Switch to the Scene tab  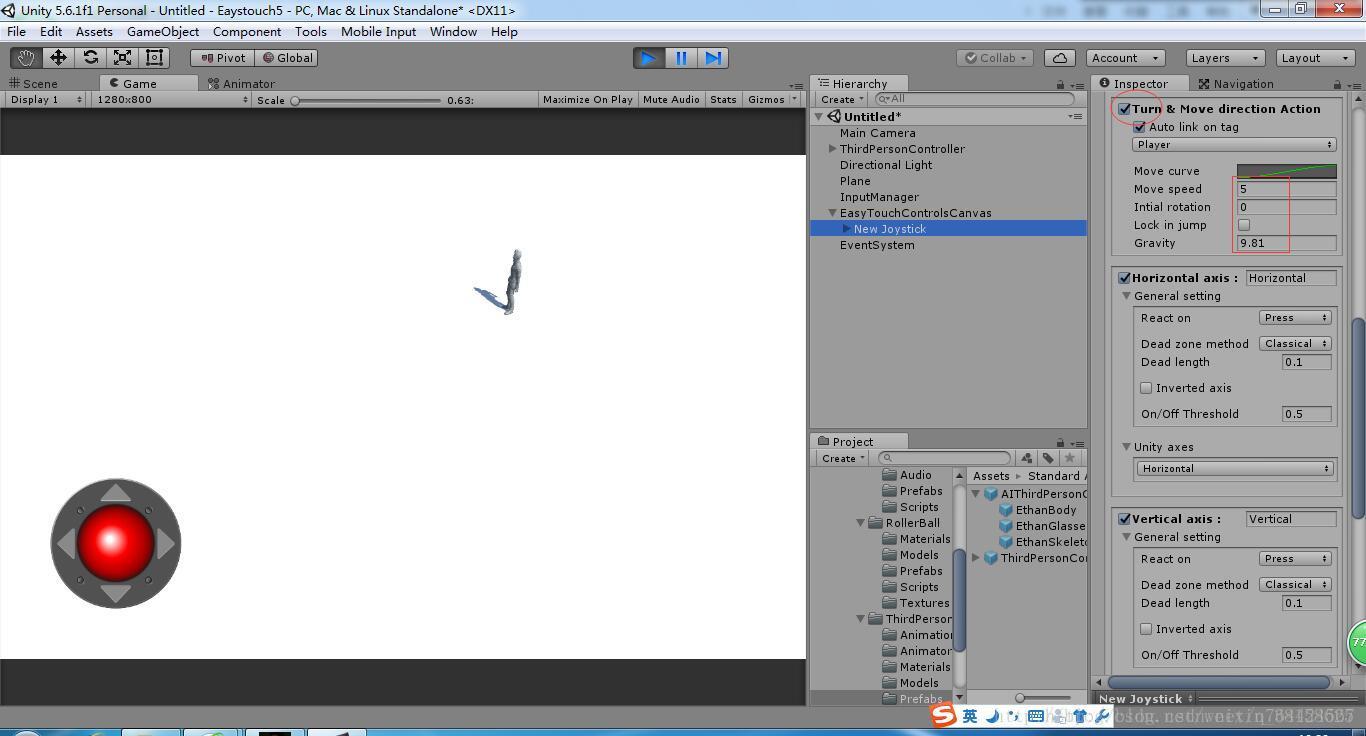(34, 84)
